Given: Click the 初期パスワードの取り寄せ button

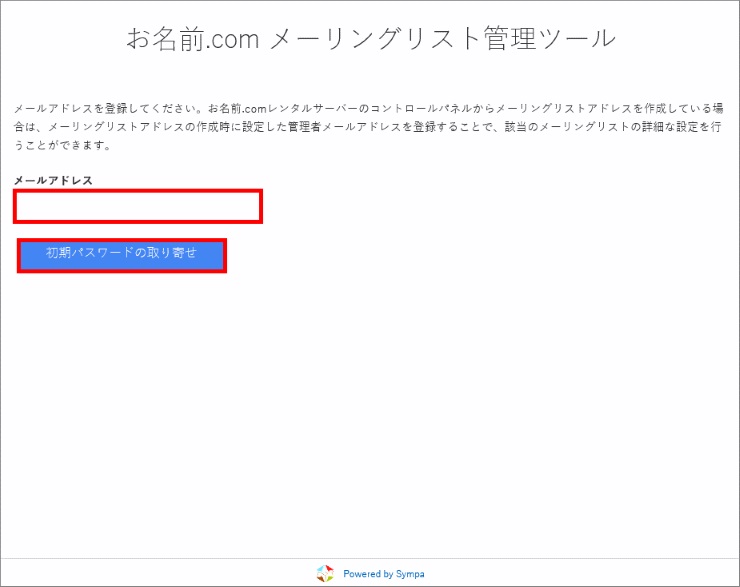Looking at the screenshot, I should coord(122,255).
